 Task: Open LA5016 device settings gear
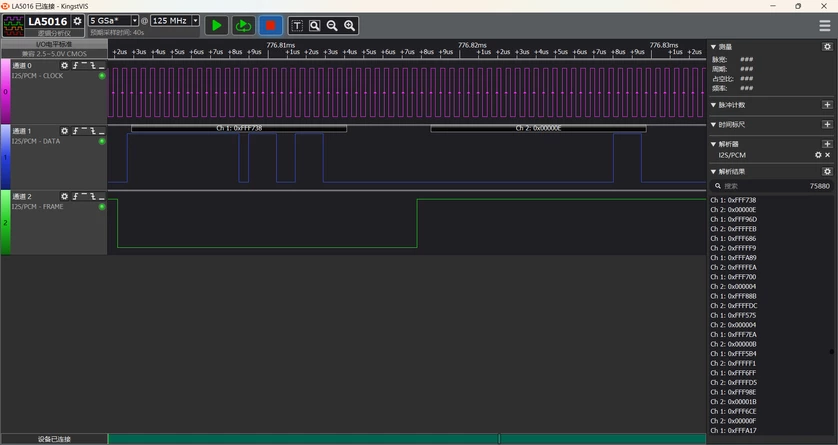[x=77, y=21]
